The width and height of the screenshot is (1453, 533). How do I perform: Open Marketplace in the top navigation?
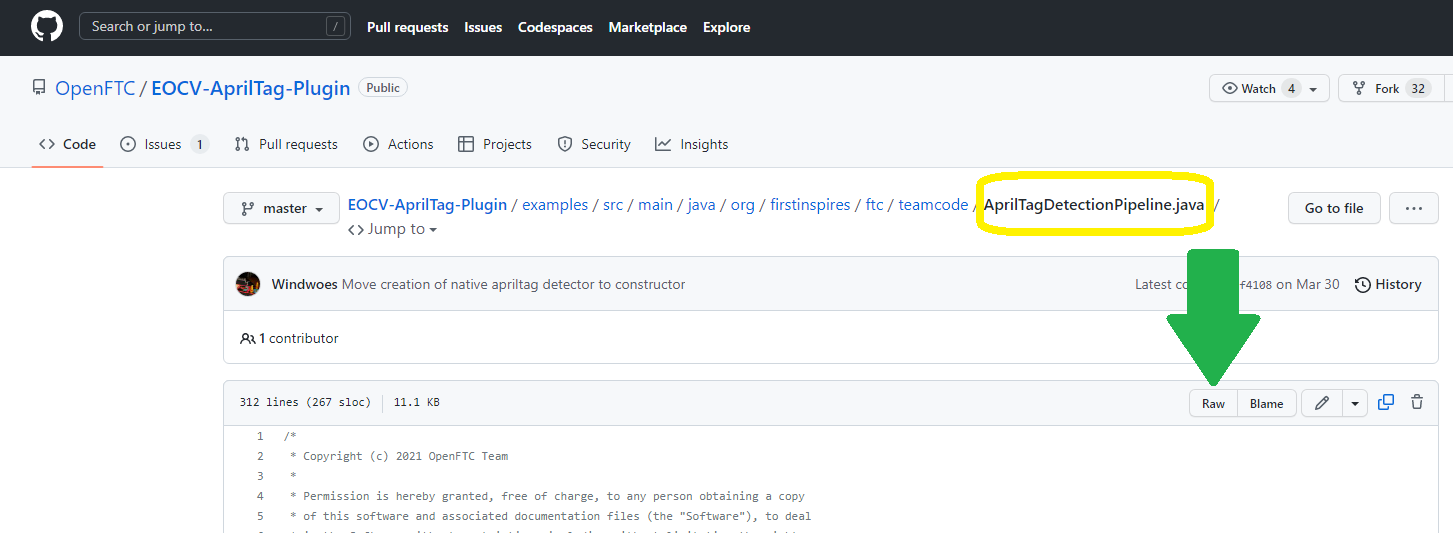click(647, 27)
